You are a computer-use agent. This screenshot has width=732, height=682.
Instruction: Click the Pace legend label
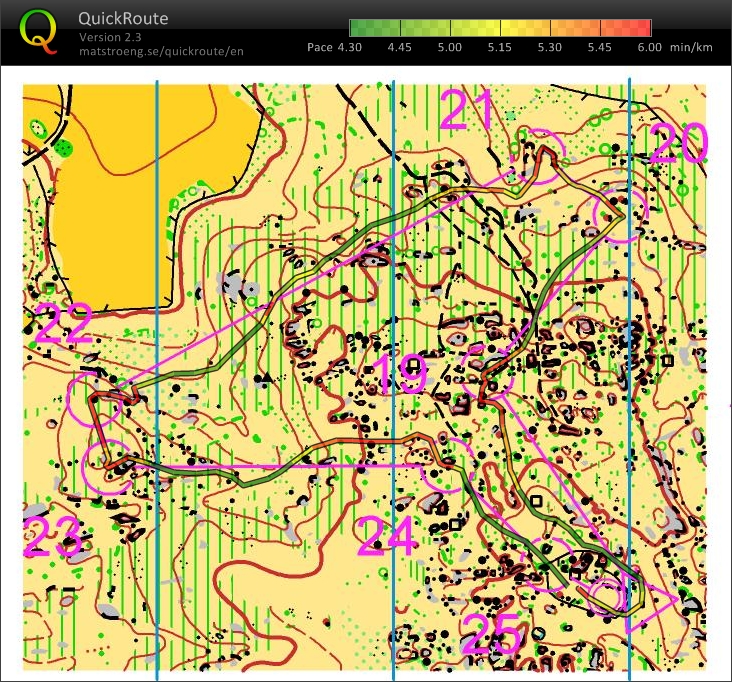click(320, 47)
